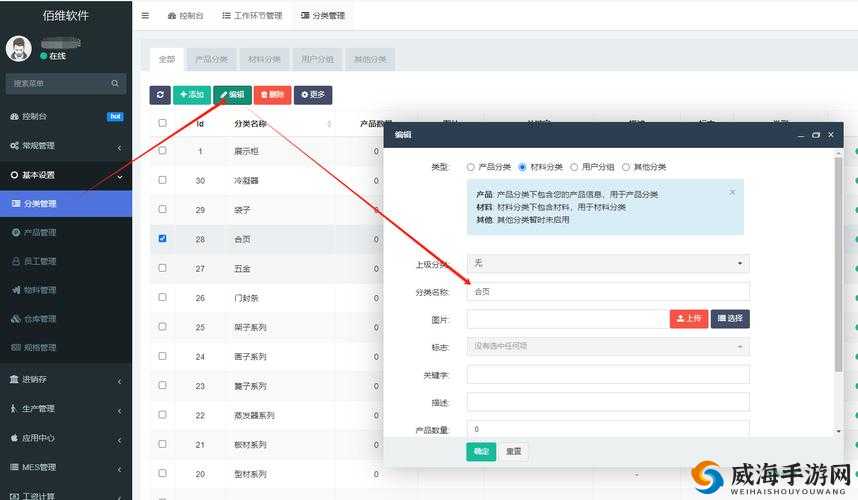
Task: Expand the 生产管理 sidebar group
Action: coord(66,409)
